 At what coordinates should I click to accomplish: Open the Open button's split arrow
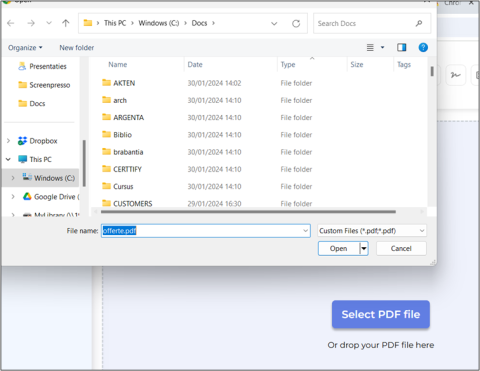click(364, 249)
